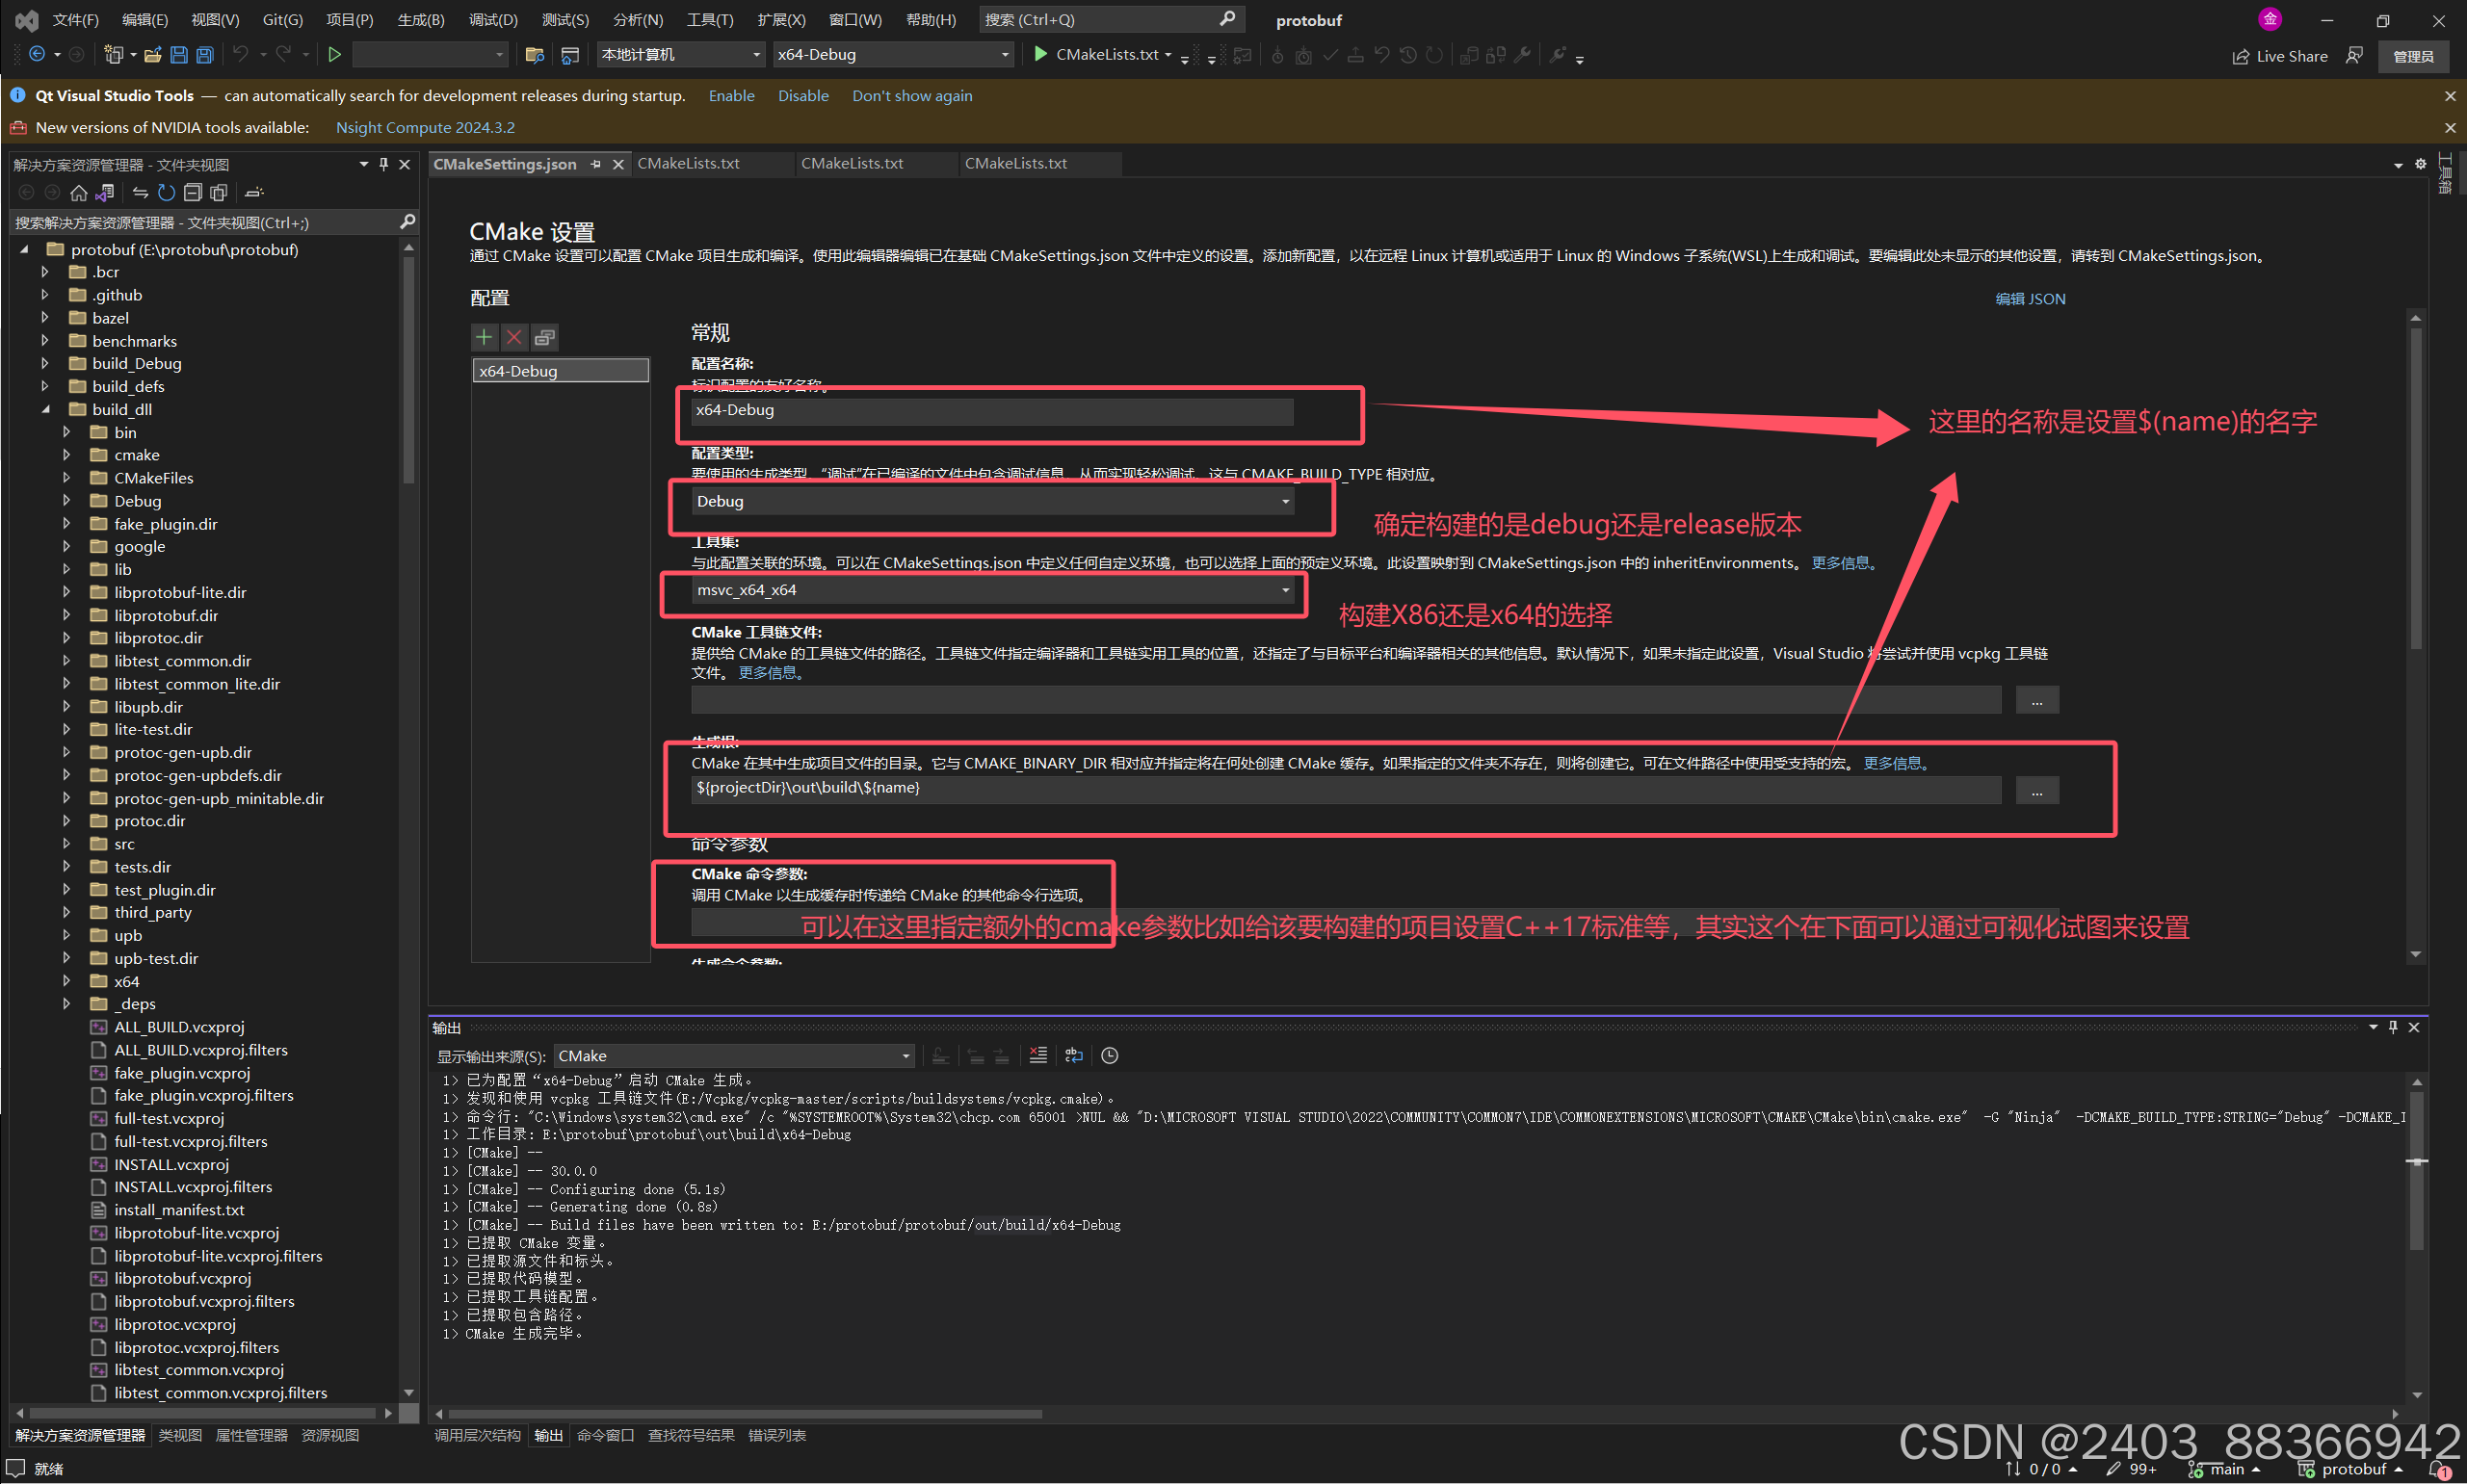Screen dimensions: 2467x1484
Task: Enable Qt Visual Studio Tools automatic search
Action: [x=731, y=95]
